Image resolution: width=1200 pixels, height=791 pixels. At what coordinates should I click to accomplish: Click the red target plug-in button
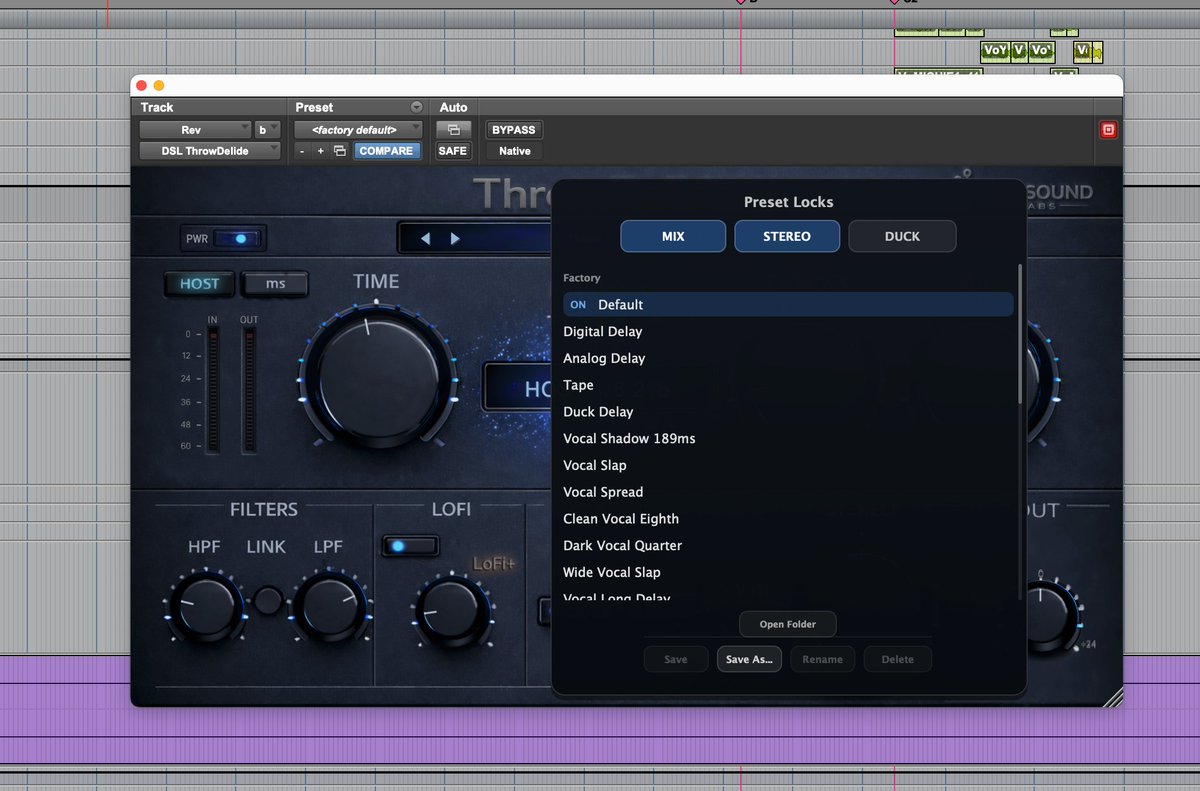[x=1107, y=130]
